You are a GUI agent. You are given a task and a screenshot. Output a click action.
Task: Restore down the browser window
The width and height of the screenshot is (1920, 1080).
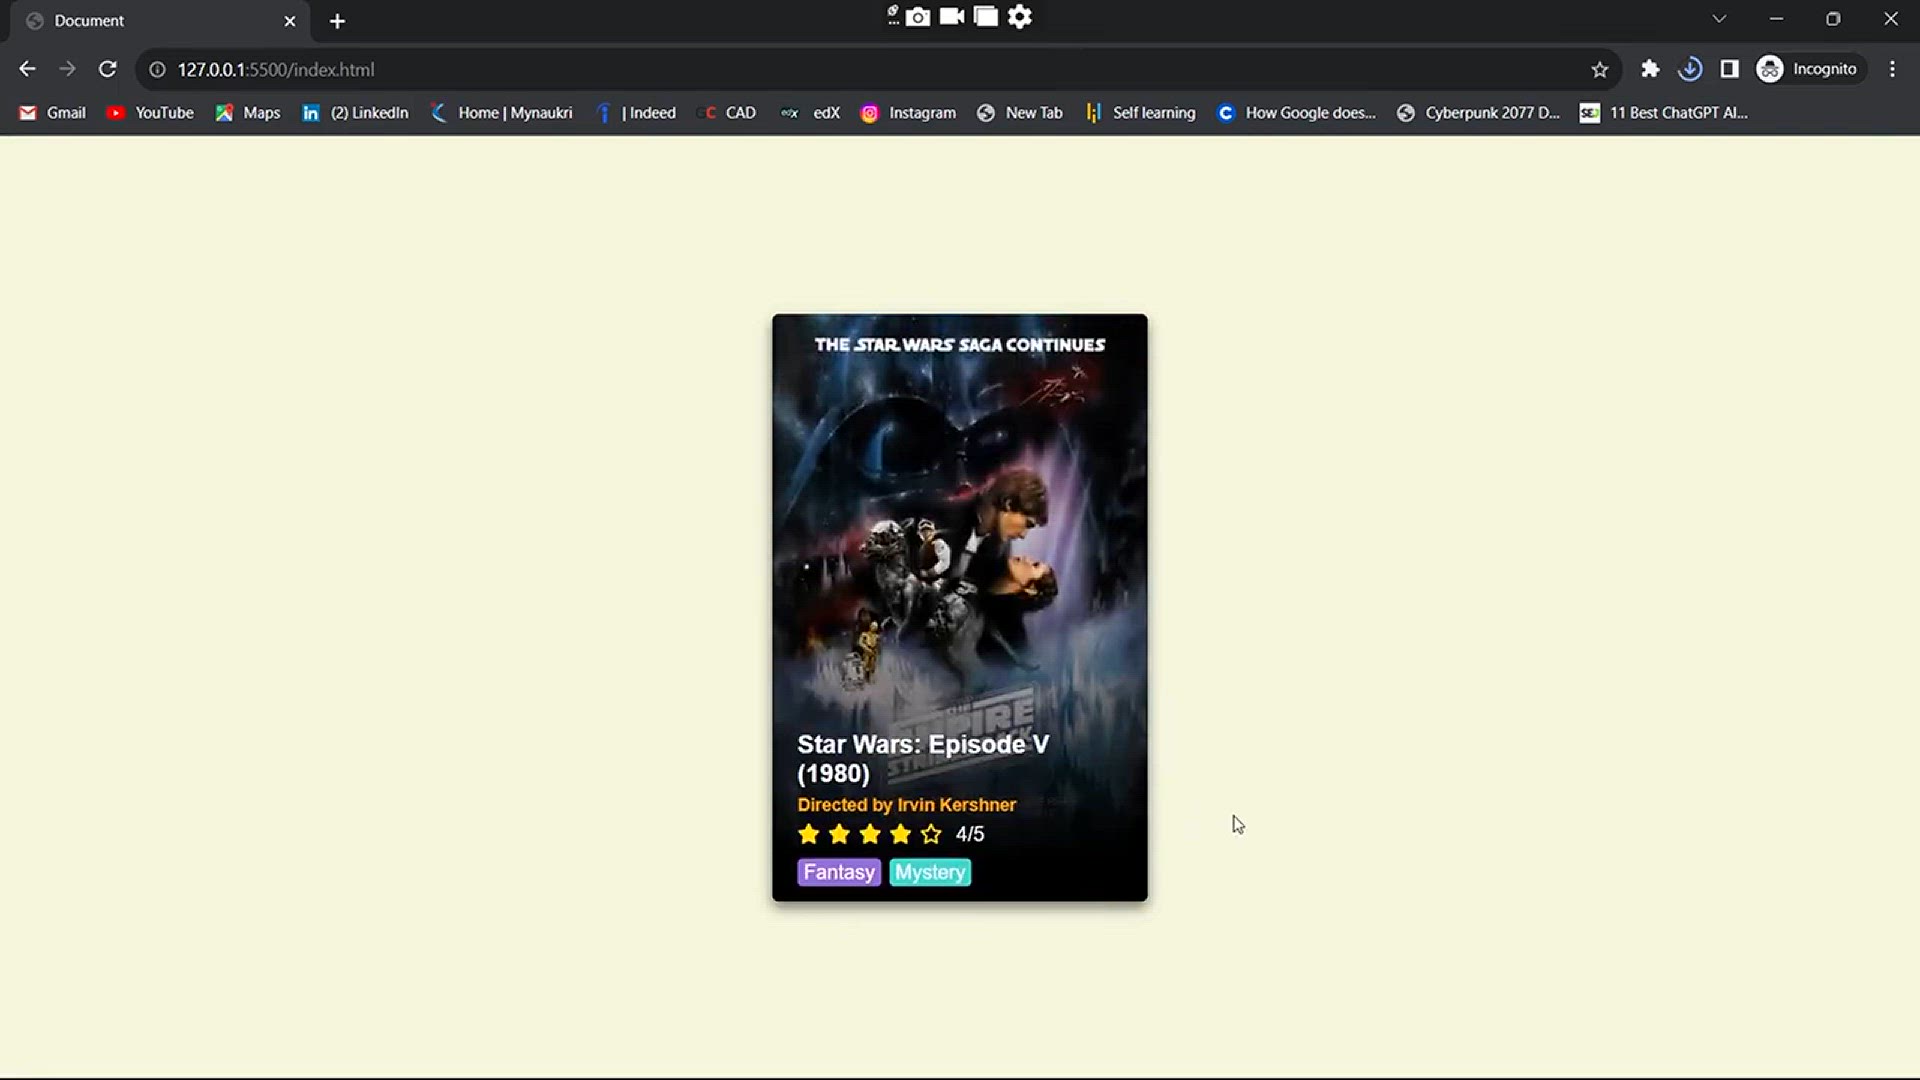[x=1833, y=19]
